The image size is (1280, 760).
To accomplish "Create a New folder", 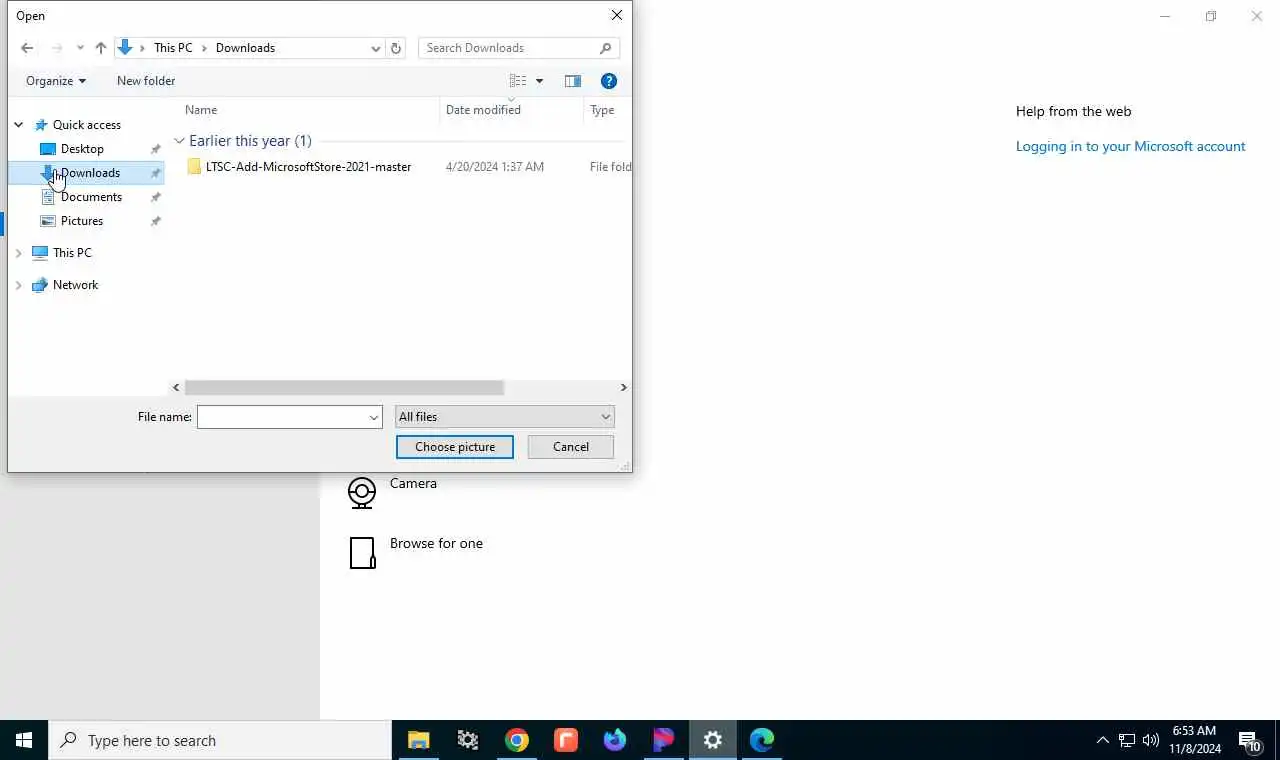I will (146, 81).
